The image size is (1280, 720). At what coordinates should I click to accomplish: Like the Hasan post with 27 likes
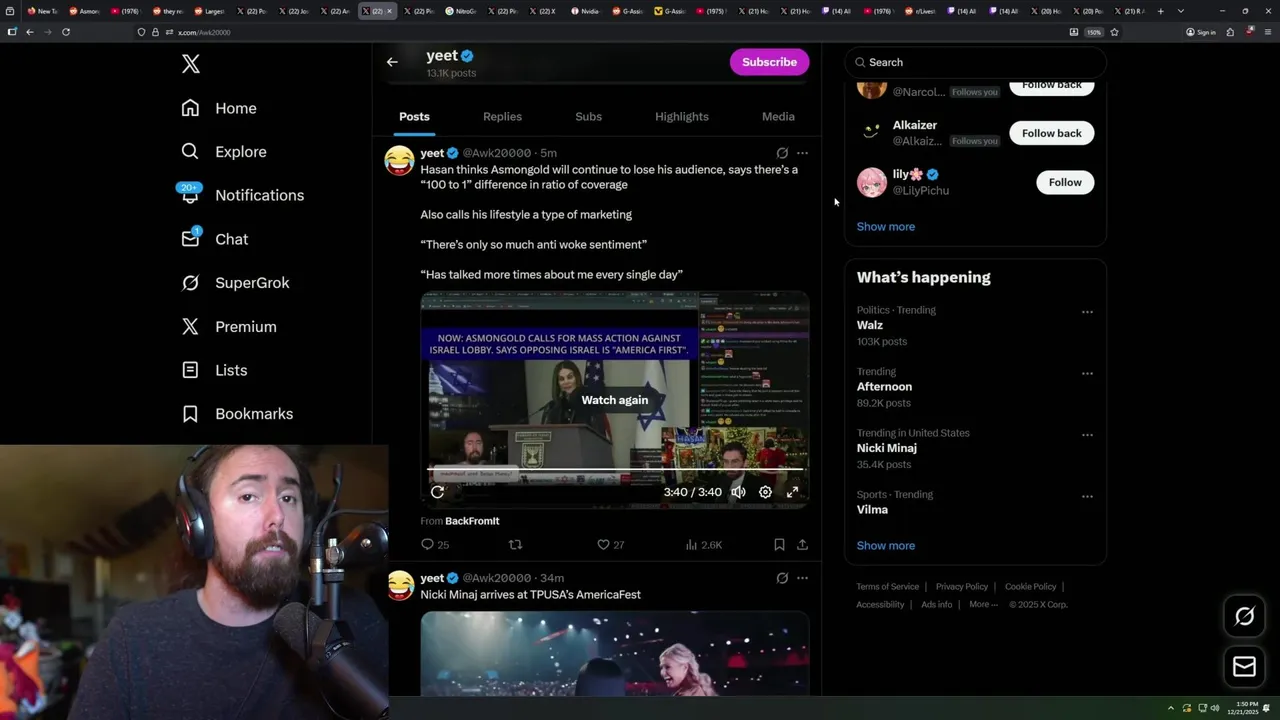tap(610, 545)
